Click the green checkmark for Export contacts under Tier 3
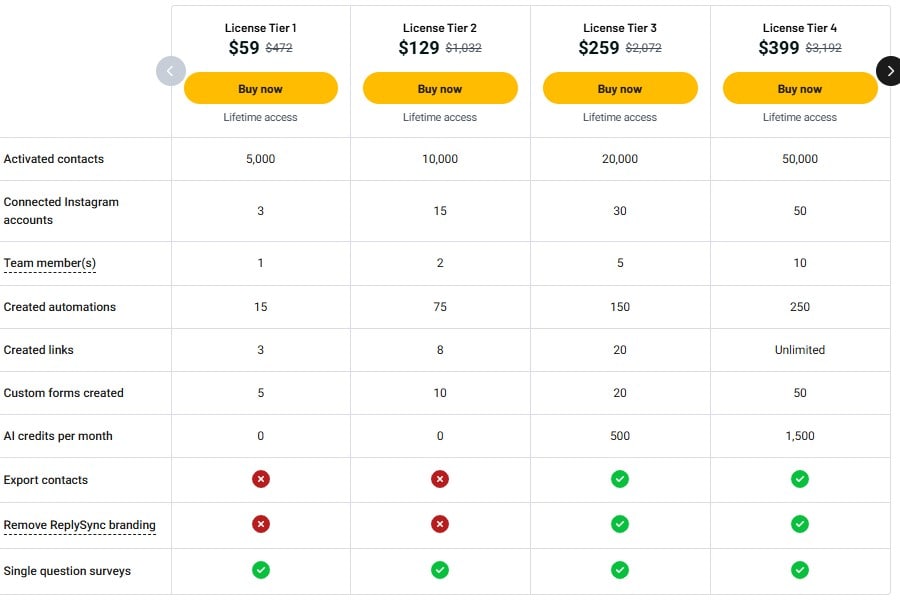Viewport: 900px width, 604px height. click(620, 479)
